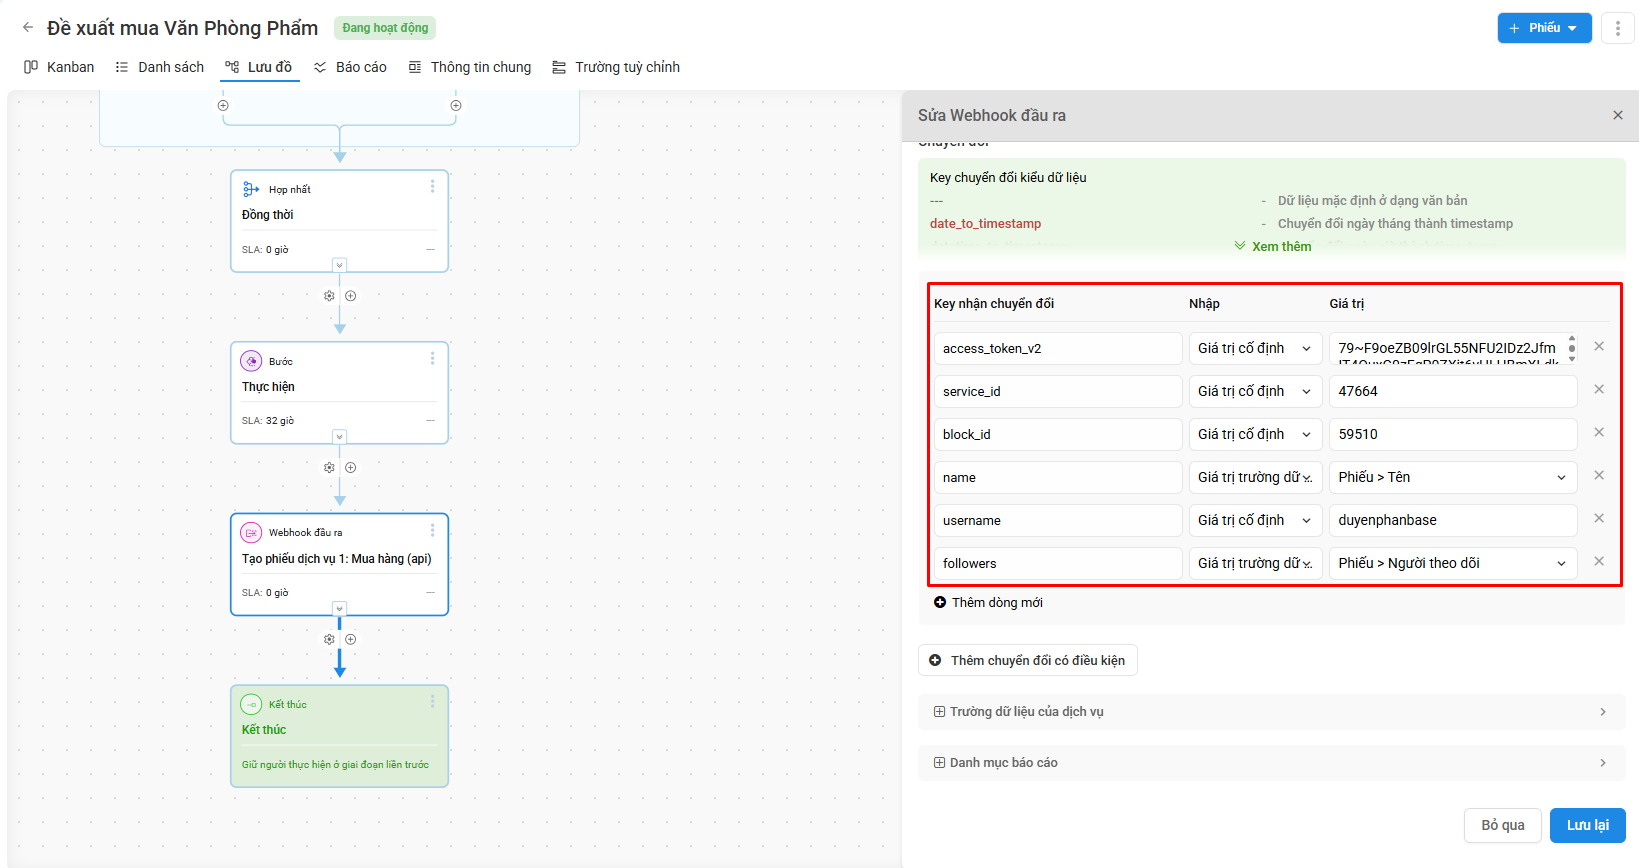Add step with plus below Webhook node
Image resolution: width=1639 pixels, height=868 pixels.
click(x=351, y=639)
